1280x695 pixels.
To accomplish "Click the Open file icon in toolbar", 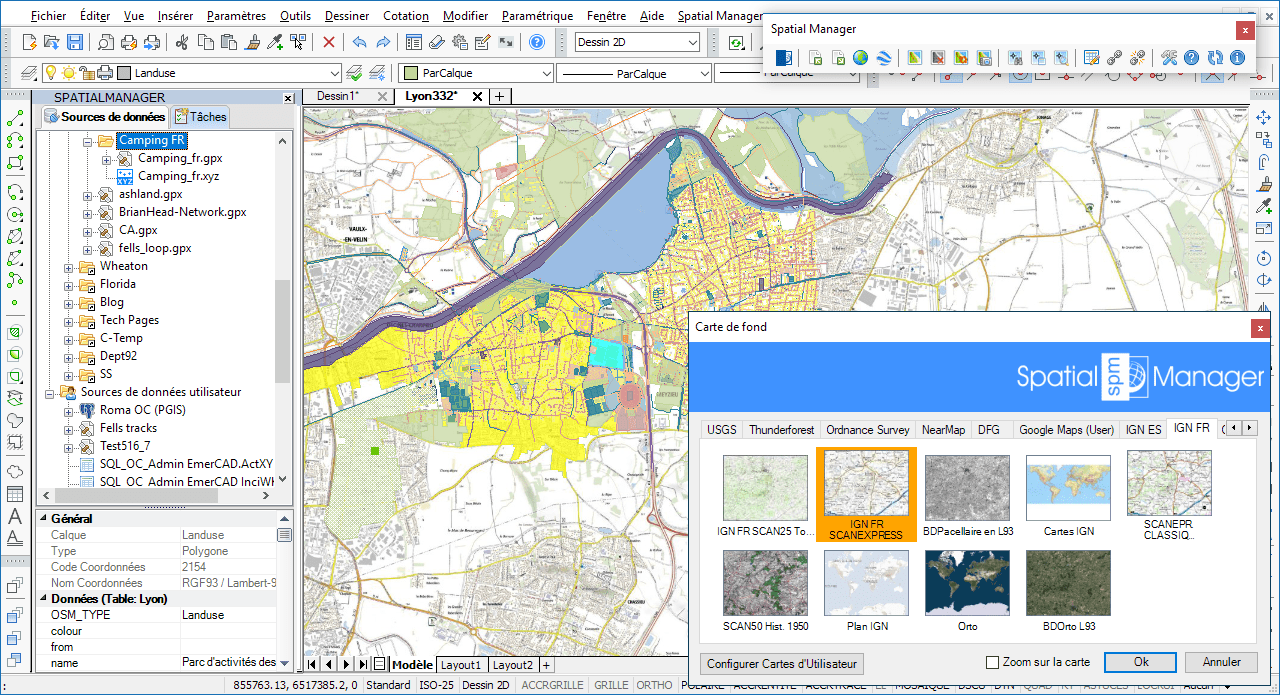I will (52, 42).
